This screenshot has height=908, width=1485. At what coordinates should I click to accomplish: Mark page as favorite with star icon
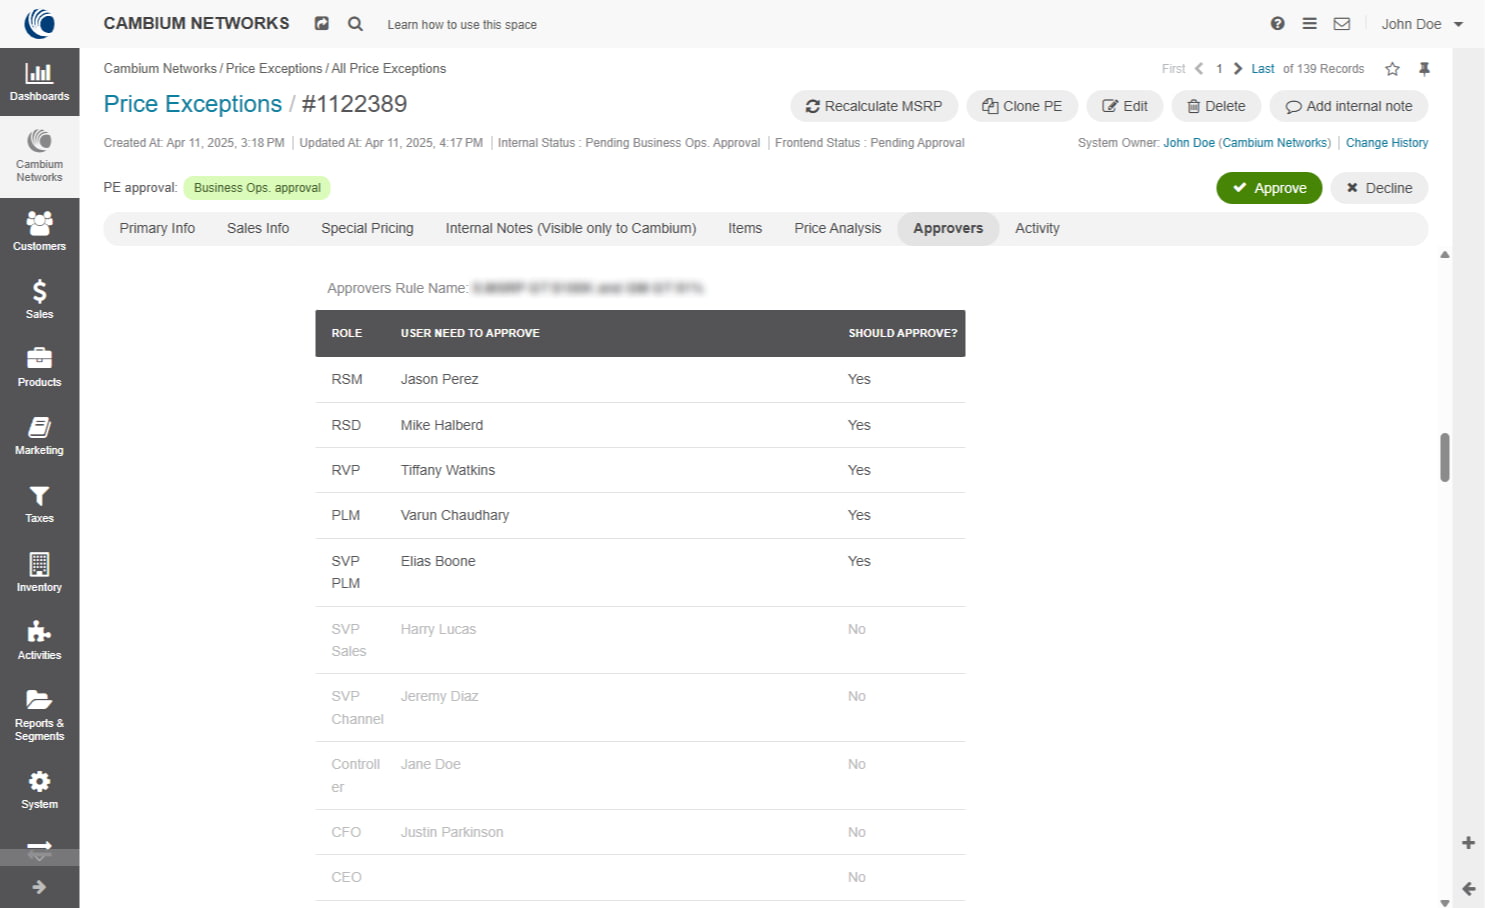tap(1392, 68)
